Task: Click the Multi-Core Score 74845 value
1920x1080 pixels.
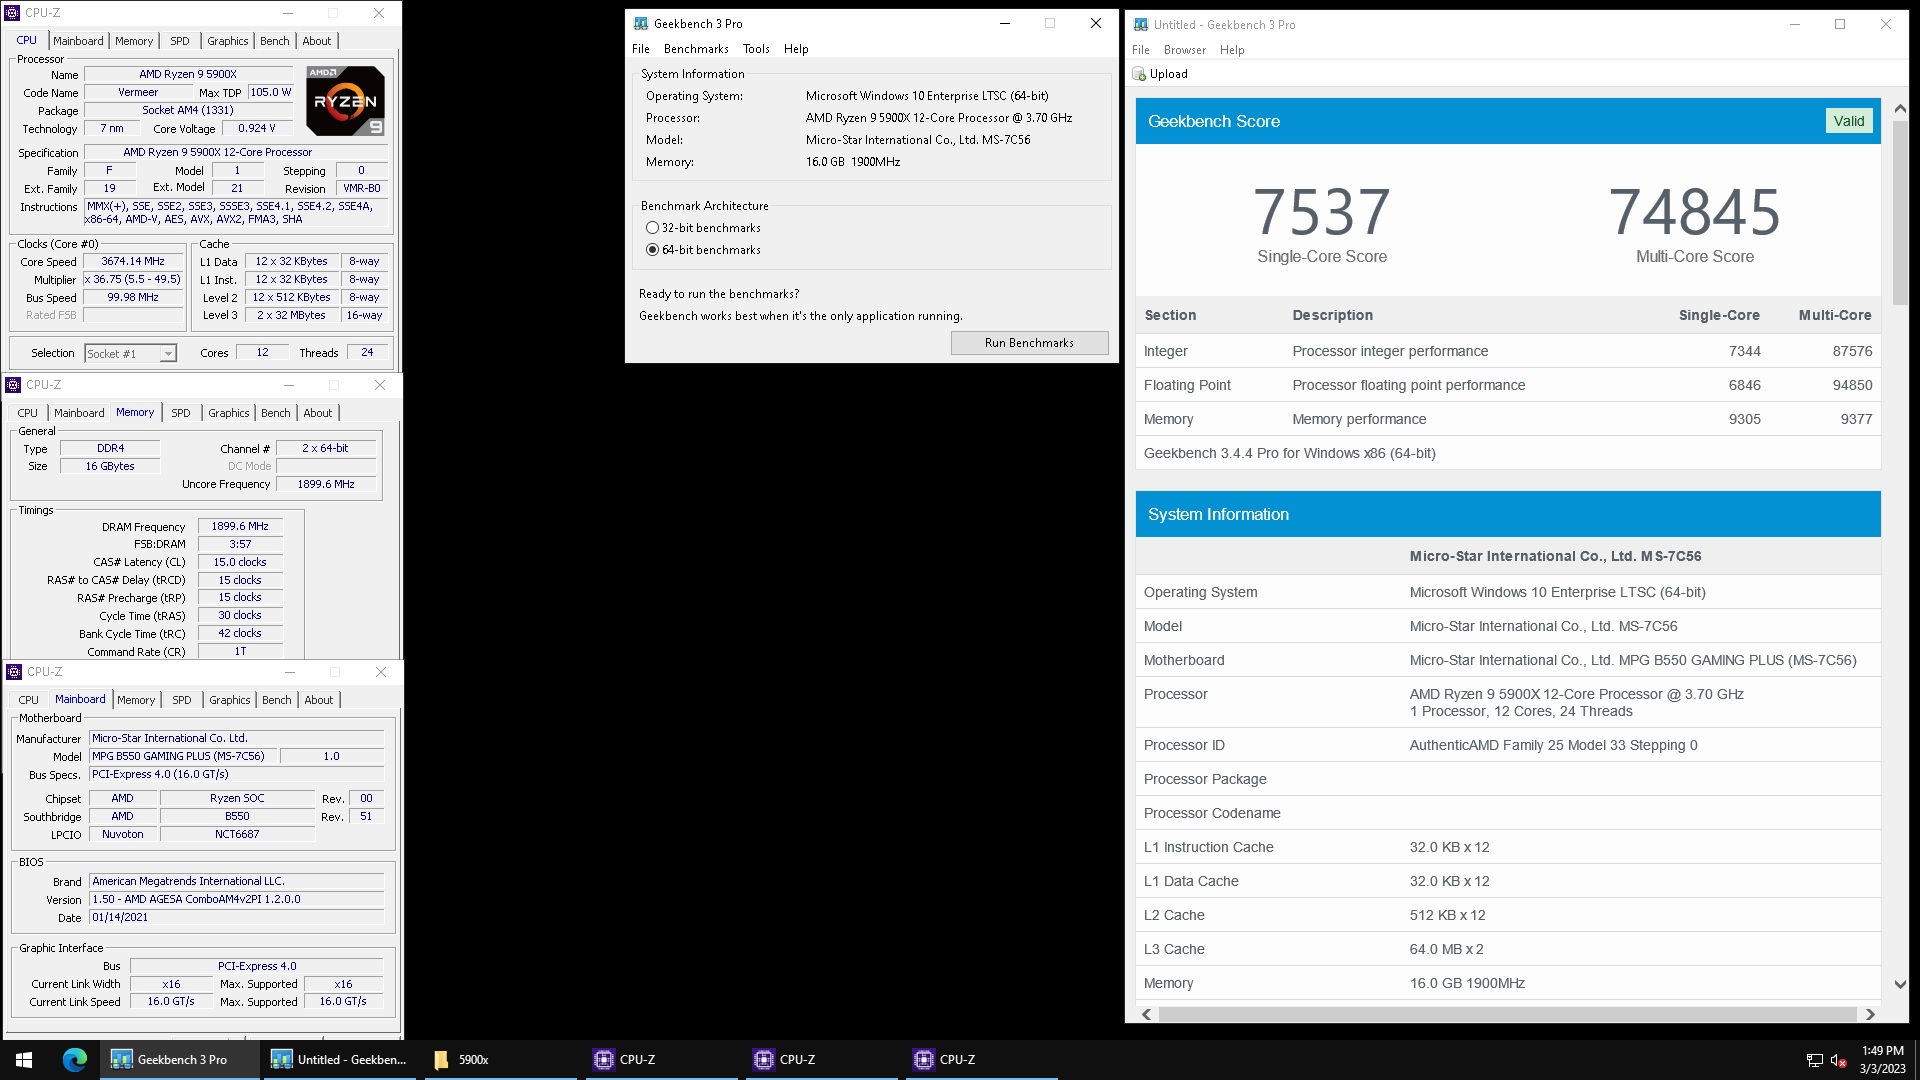Action: click(1694, 212)
